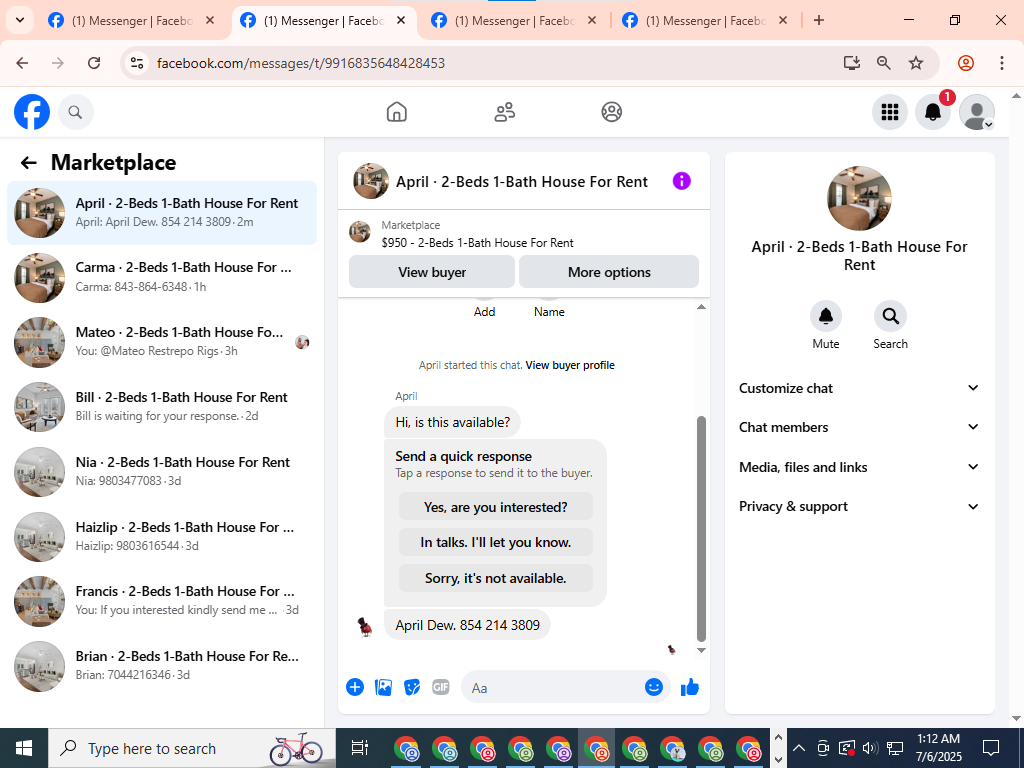The image size is (1024, 768).
Task: Click the listing profile photo in side panel
Action: click(x=859, y=198)
